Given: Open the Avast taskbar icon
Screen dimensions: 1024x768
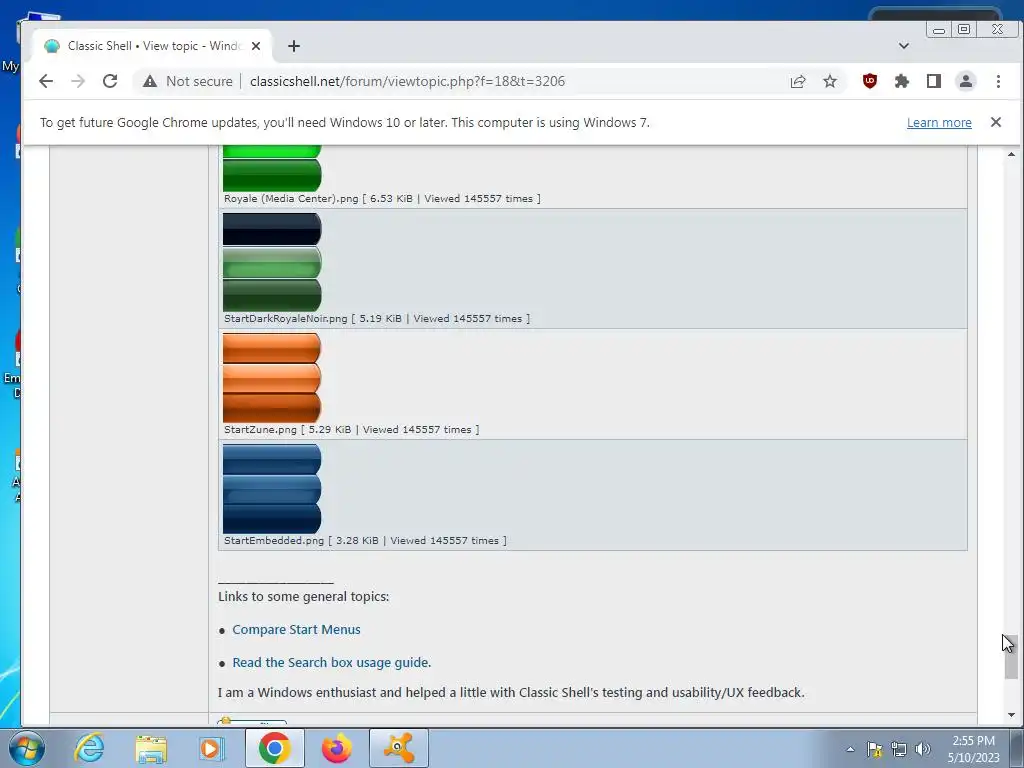Looking at the screenshot, I should tap(399, 748).
